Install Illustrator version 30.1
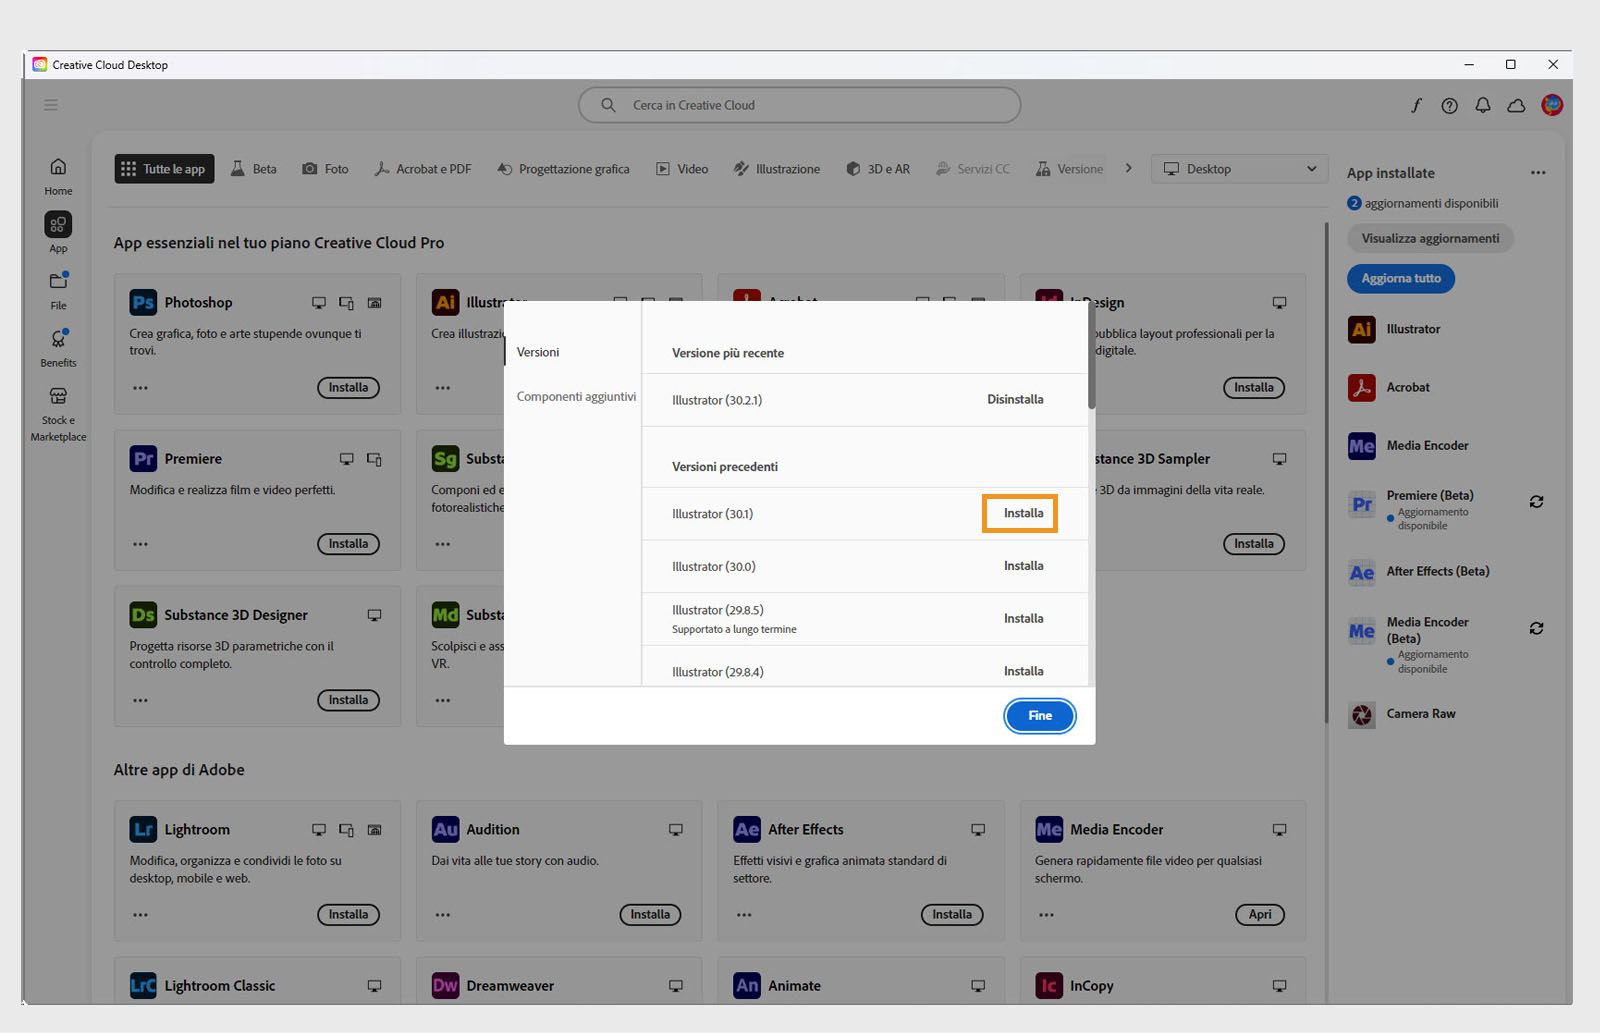This screenshot has height=1033, width=1600. (1019, 513)
